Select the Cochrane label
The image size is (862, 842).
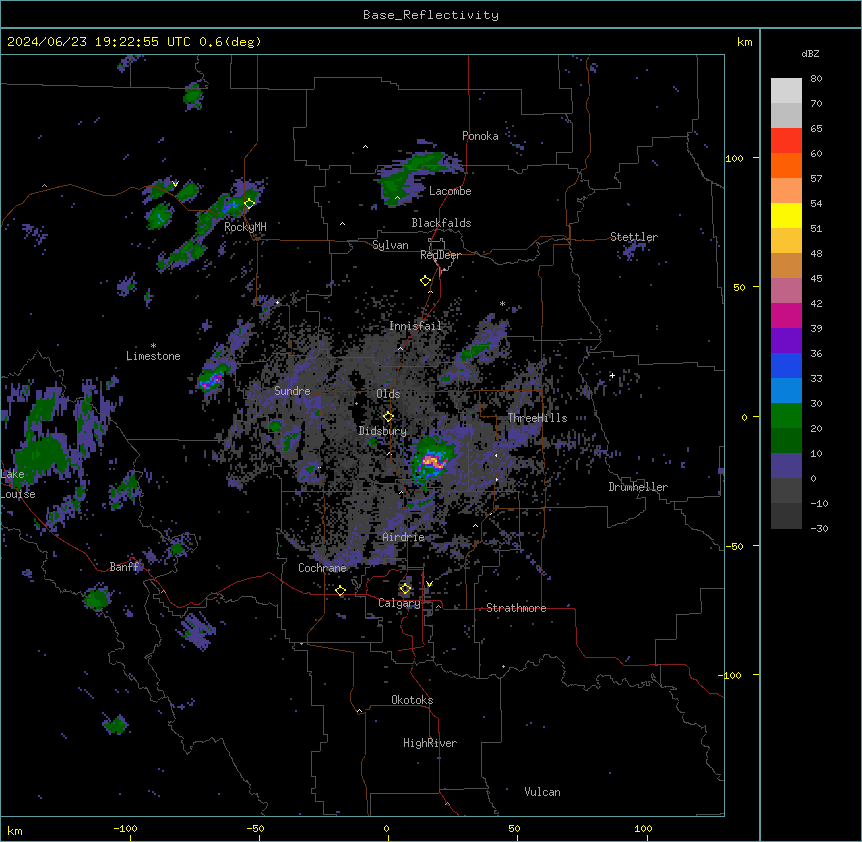[322, 568]
